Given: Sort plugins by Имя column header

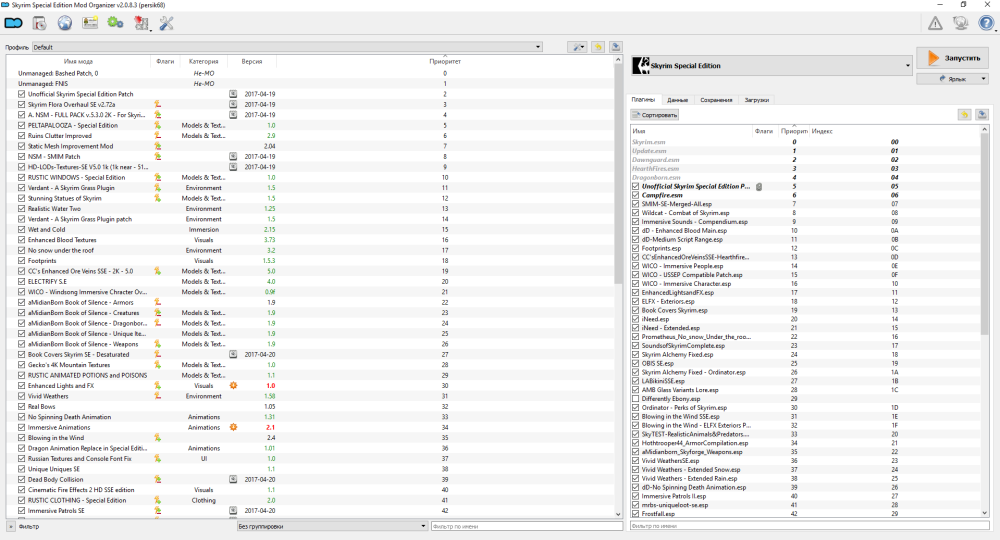Looking at the screenshot, I should pos(692,131).
